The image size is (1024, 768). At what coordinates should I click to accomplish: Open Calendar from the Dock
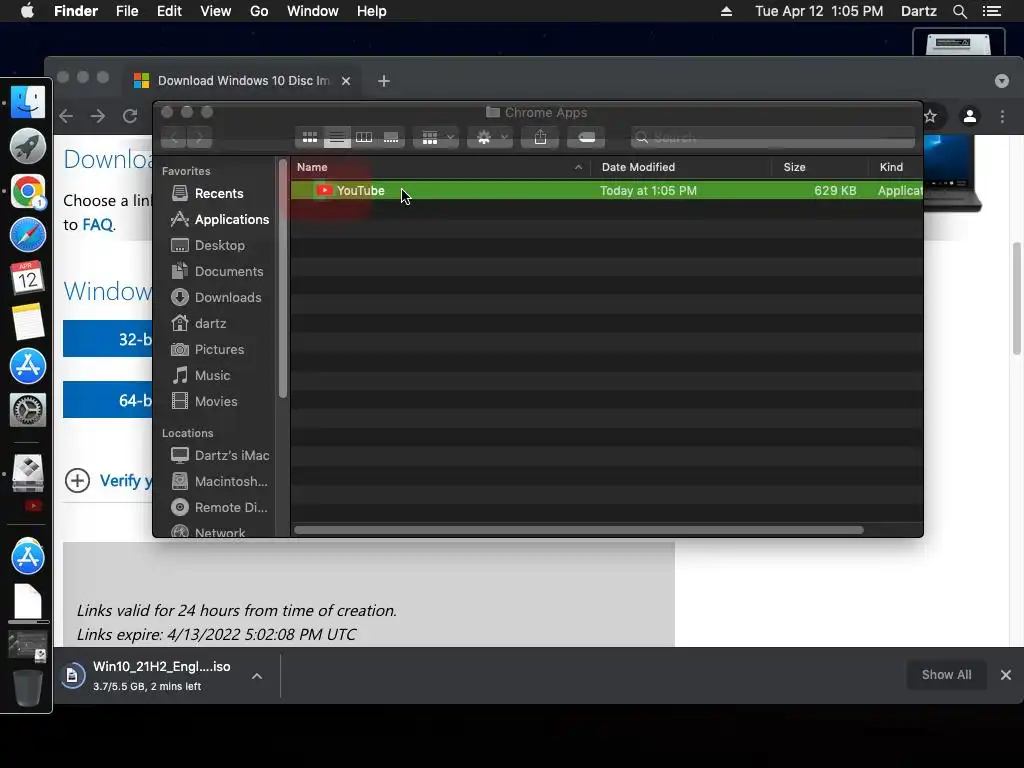tap(27, 278)
